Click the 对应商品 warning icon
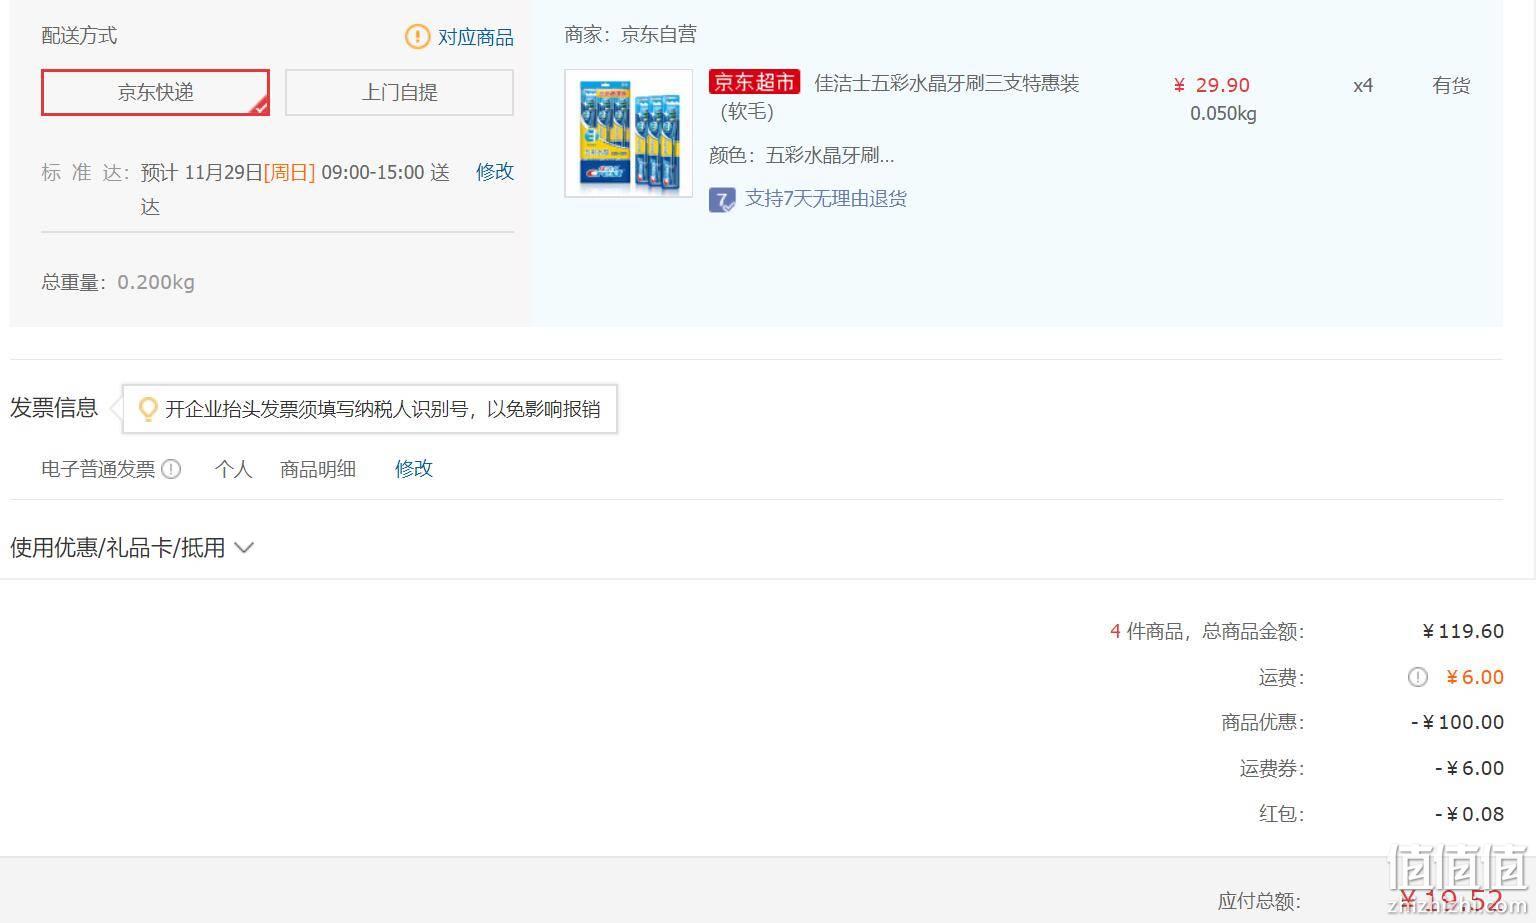The width and height of the screenshot is (1537, 923). pyautogui.click(x=417, y=37)
